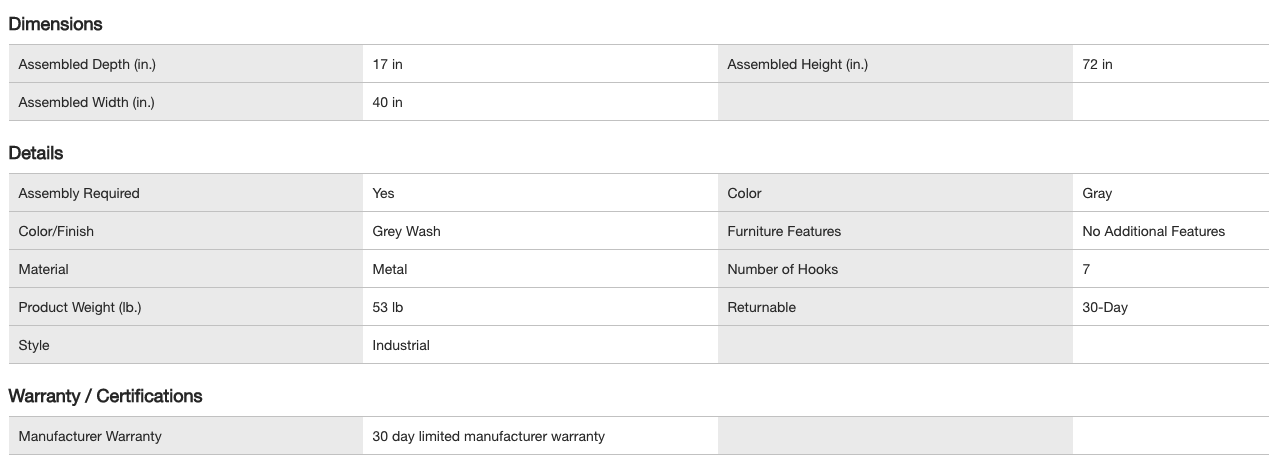Viewport: 1269px width, 456px height.
Task: Click the Dimensions section heading
Action: point(55,24)
